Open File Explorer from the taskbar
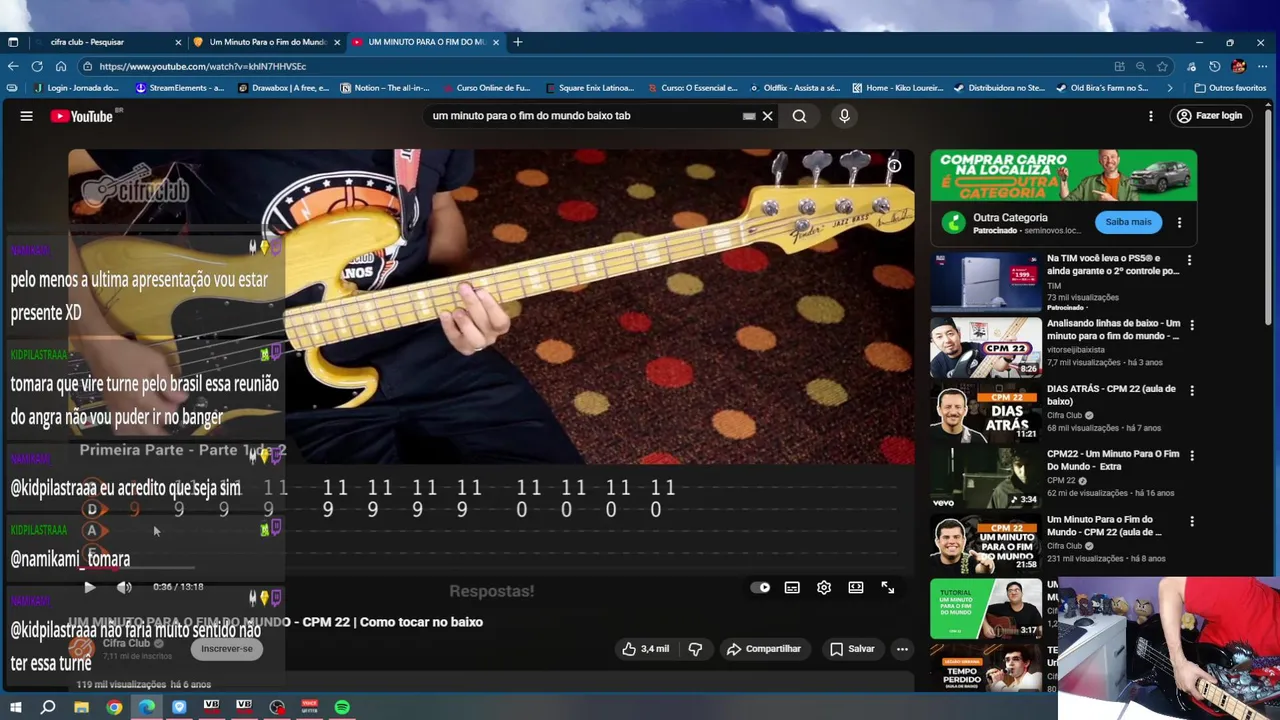This screenshot has width=1280, height=720. (82, 707)
